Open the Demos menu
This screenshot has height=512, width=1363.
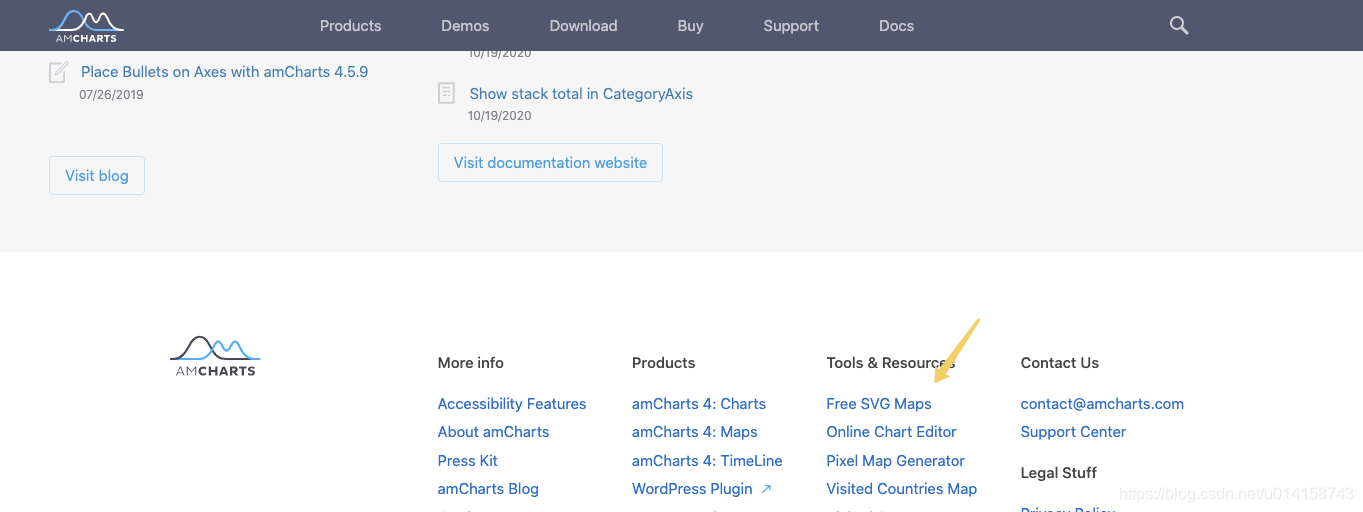click(465, 26)
